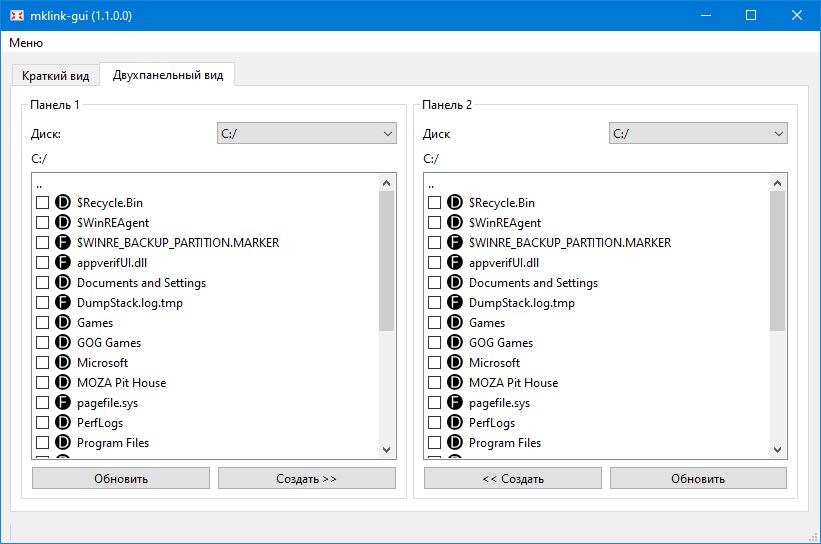Switch to the Краткий вид tab
This screenshot has height=544, width=821.
tap(56, 76)
